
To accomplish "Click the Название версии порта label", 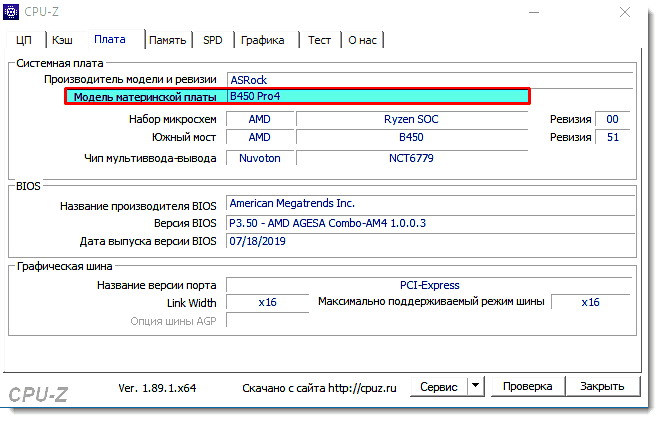I will pyautogui.click(x=156, y=286).
